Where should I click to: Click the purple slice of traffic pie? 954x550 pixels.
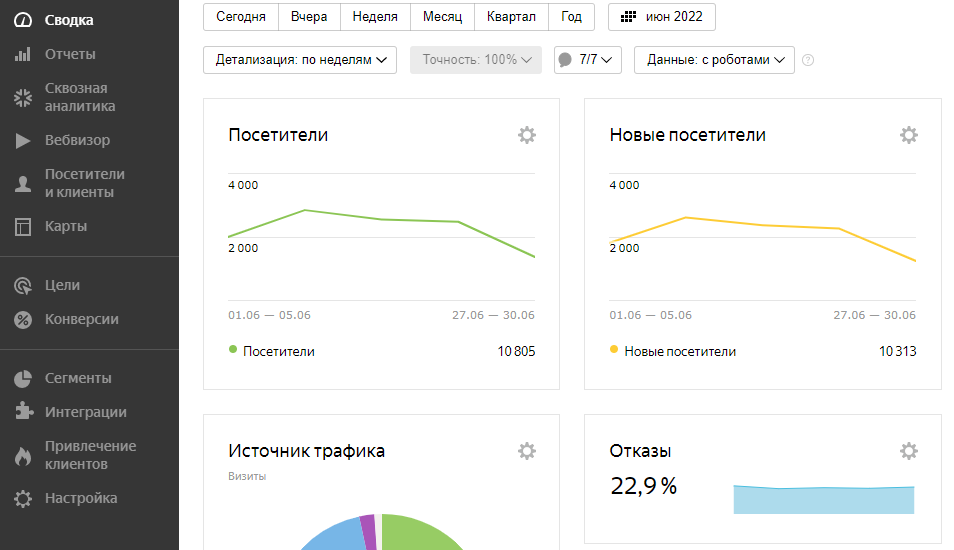(369, 531)
